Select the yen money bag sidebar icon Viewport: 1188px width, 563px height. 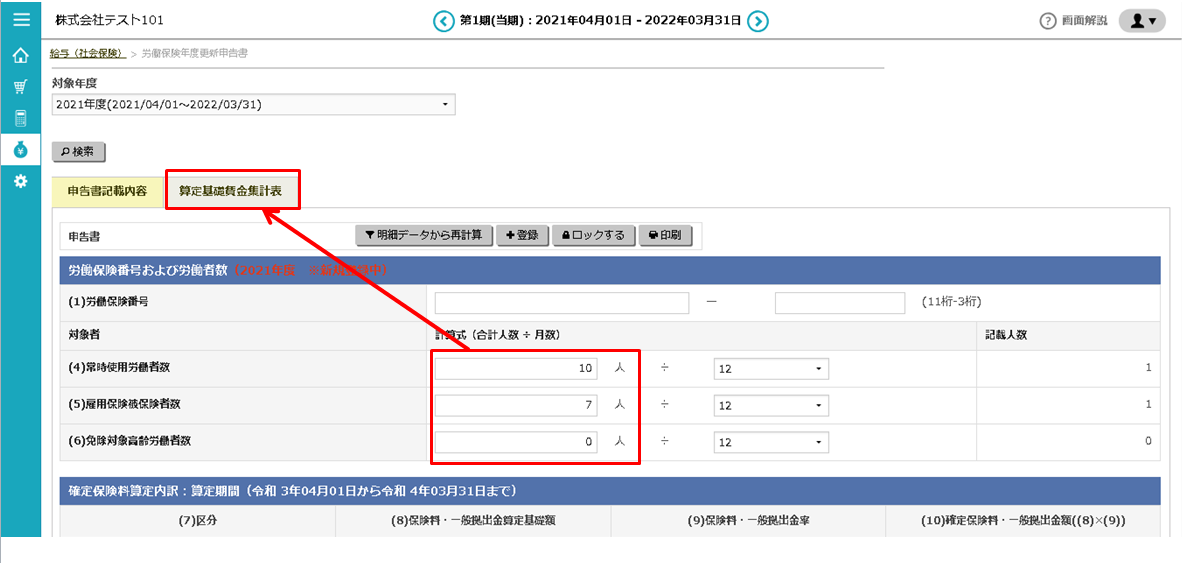tap(20, 150)
